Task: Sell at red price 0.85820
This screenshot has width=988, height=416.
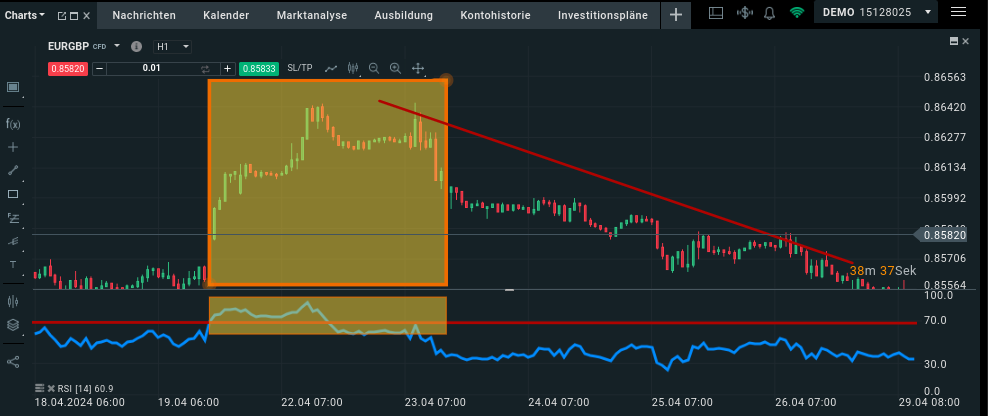Action: [68, 69]
